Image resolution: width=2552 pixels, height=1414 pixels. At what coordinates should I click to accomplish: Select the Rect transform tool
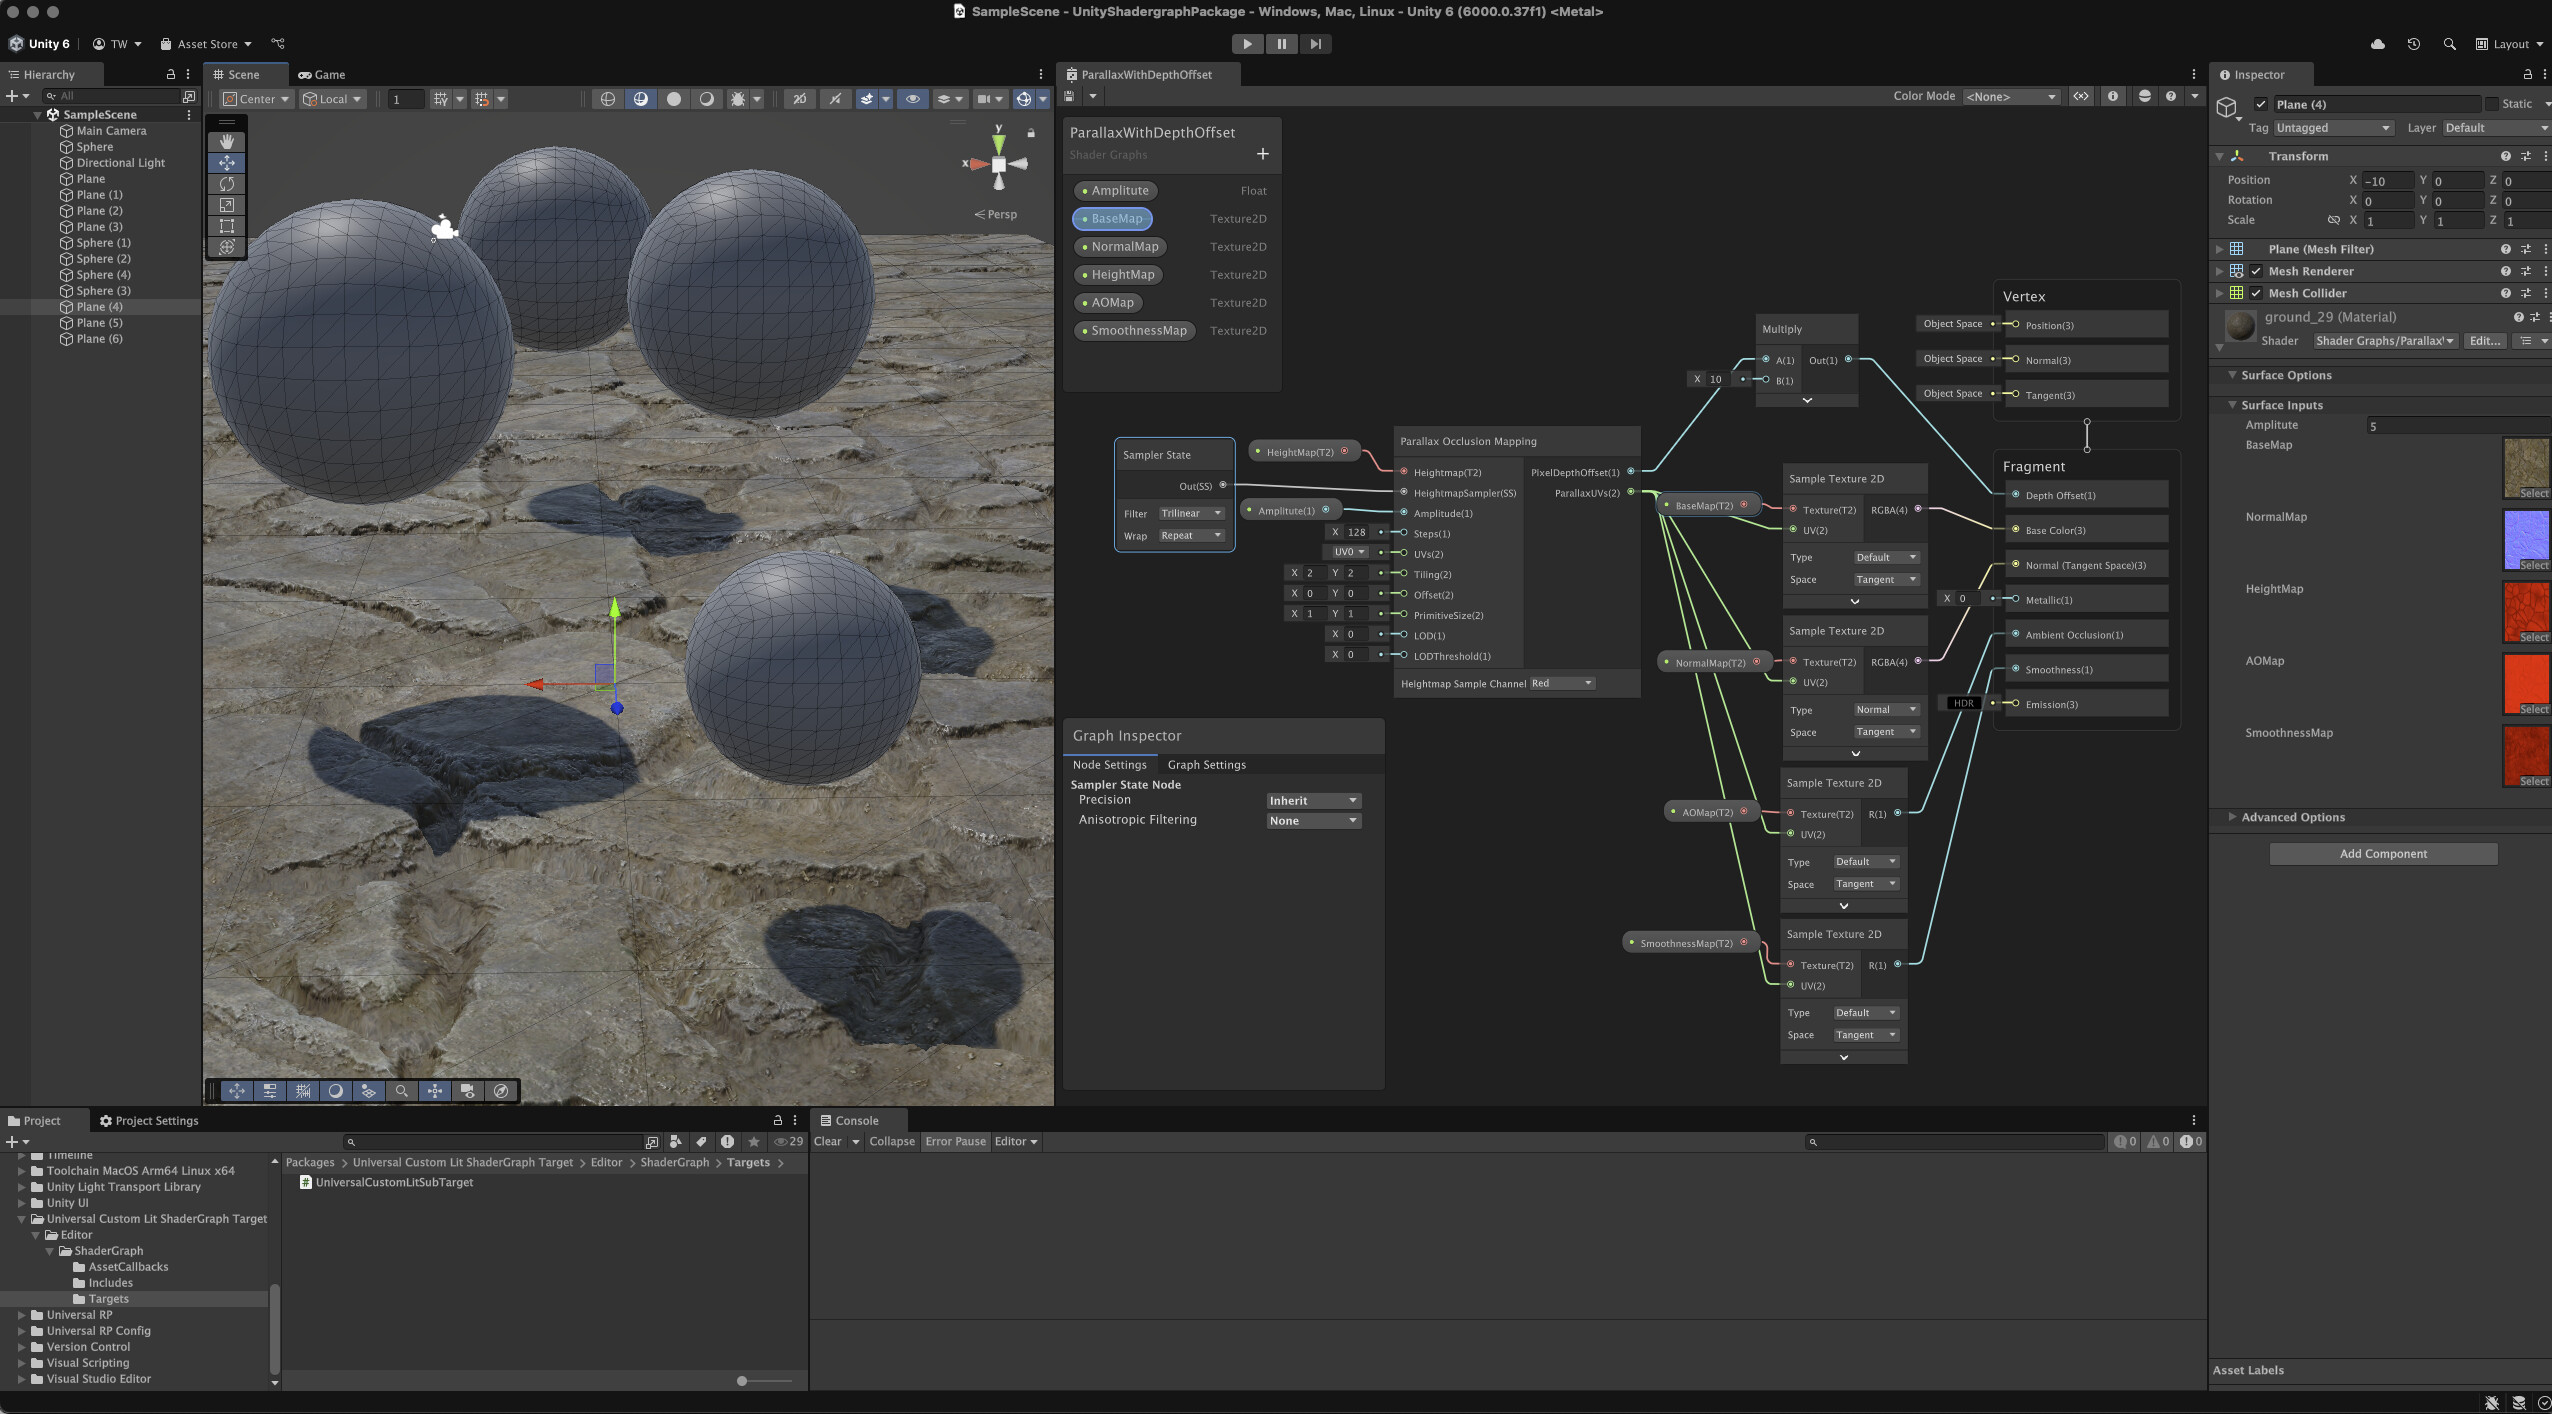[x=227, y=226]
